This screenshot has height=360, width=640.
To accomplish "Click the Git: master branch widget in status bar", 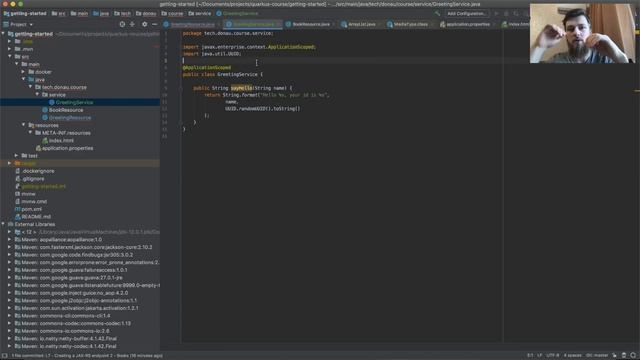I will 597,356.
